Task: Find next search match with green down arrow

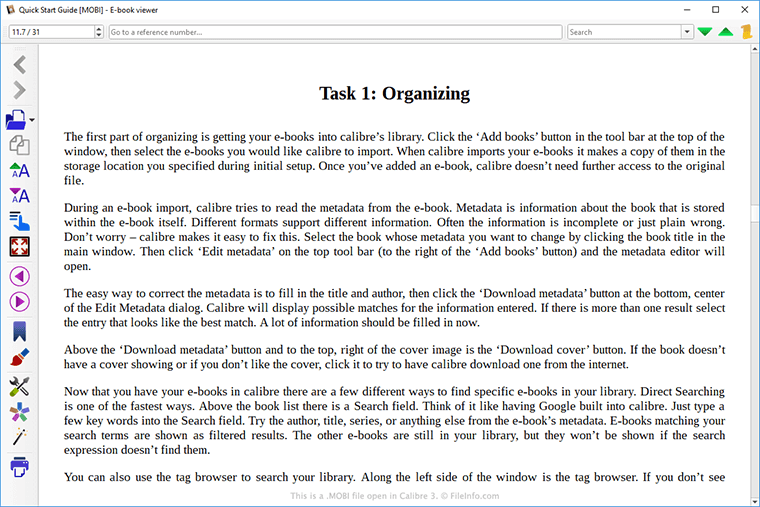Action: 705,32
